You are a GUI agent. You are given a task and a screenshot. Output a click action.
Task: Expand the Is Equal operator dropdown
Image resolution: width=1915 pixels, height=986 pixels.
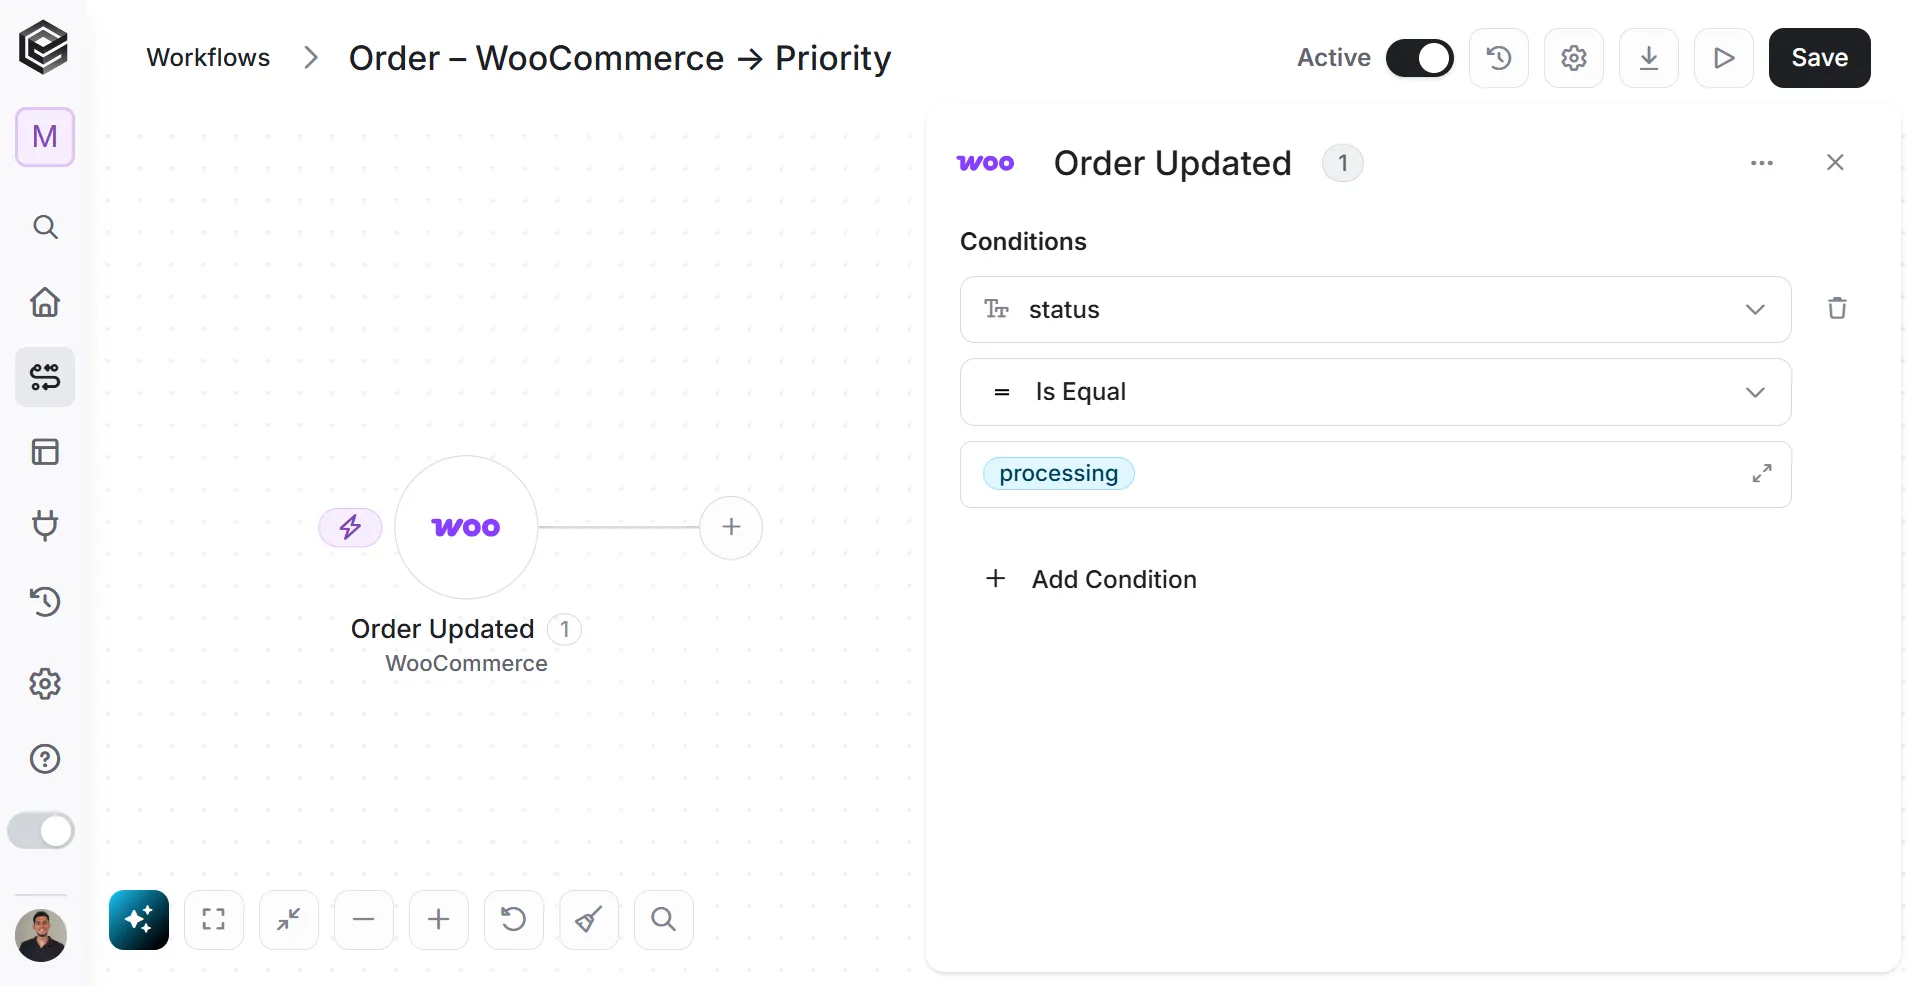coord(1376,392)
